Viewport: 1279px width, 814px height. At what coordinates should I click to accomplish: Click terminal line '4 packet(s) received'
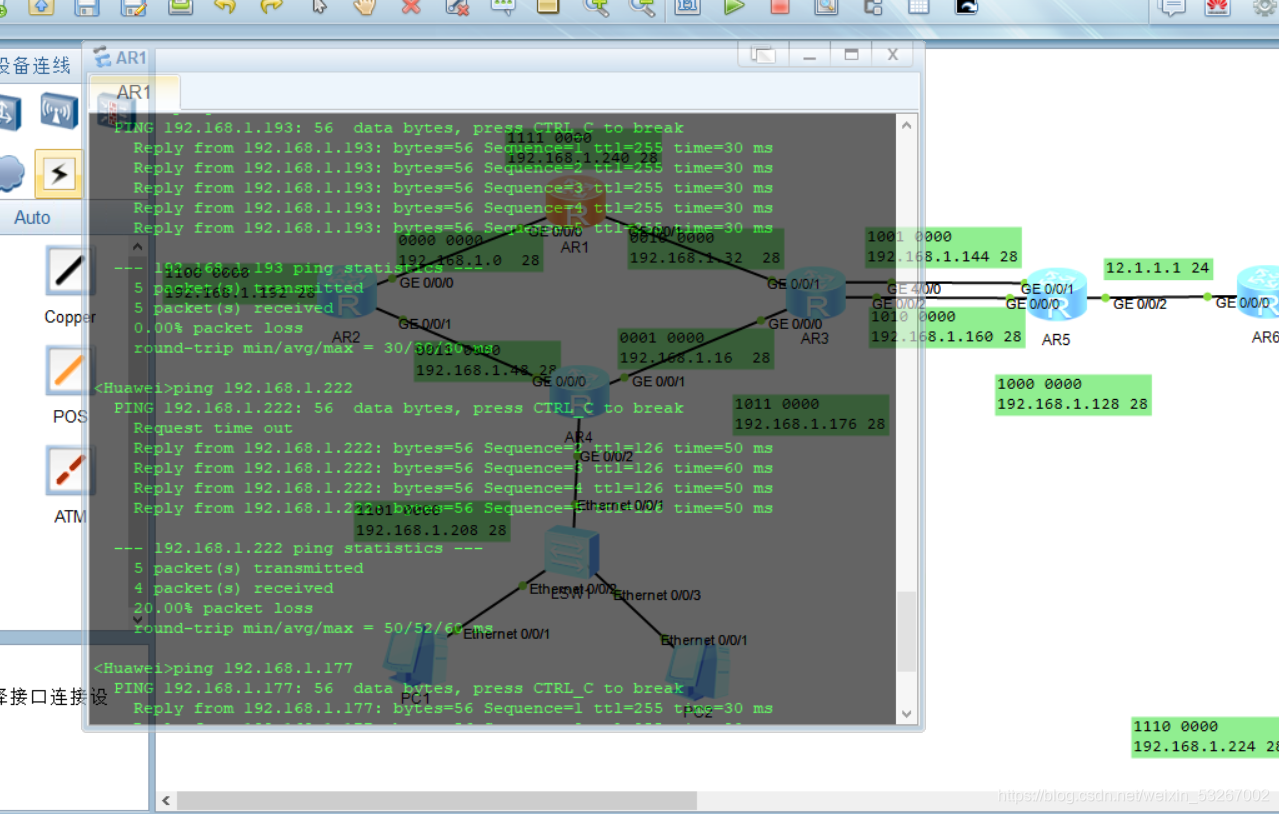point(233,588)
